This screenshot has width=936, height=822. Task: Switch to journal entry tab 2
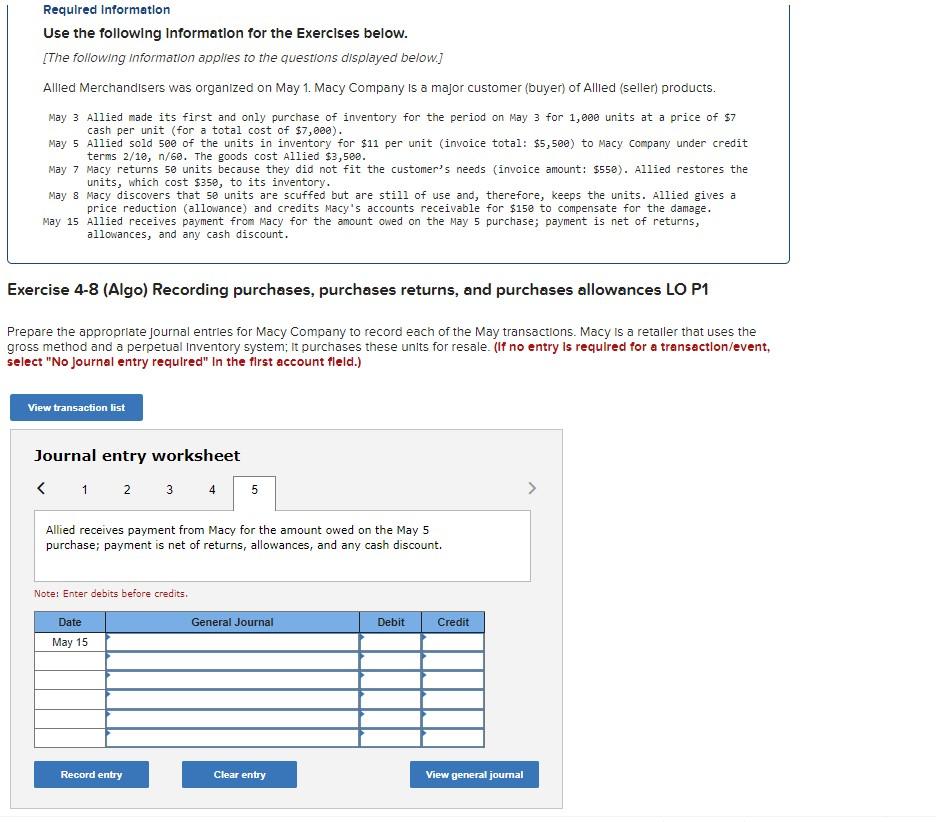tap(127, 489)
